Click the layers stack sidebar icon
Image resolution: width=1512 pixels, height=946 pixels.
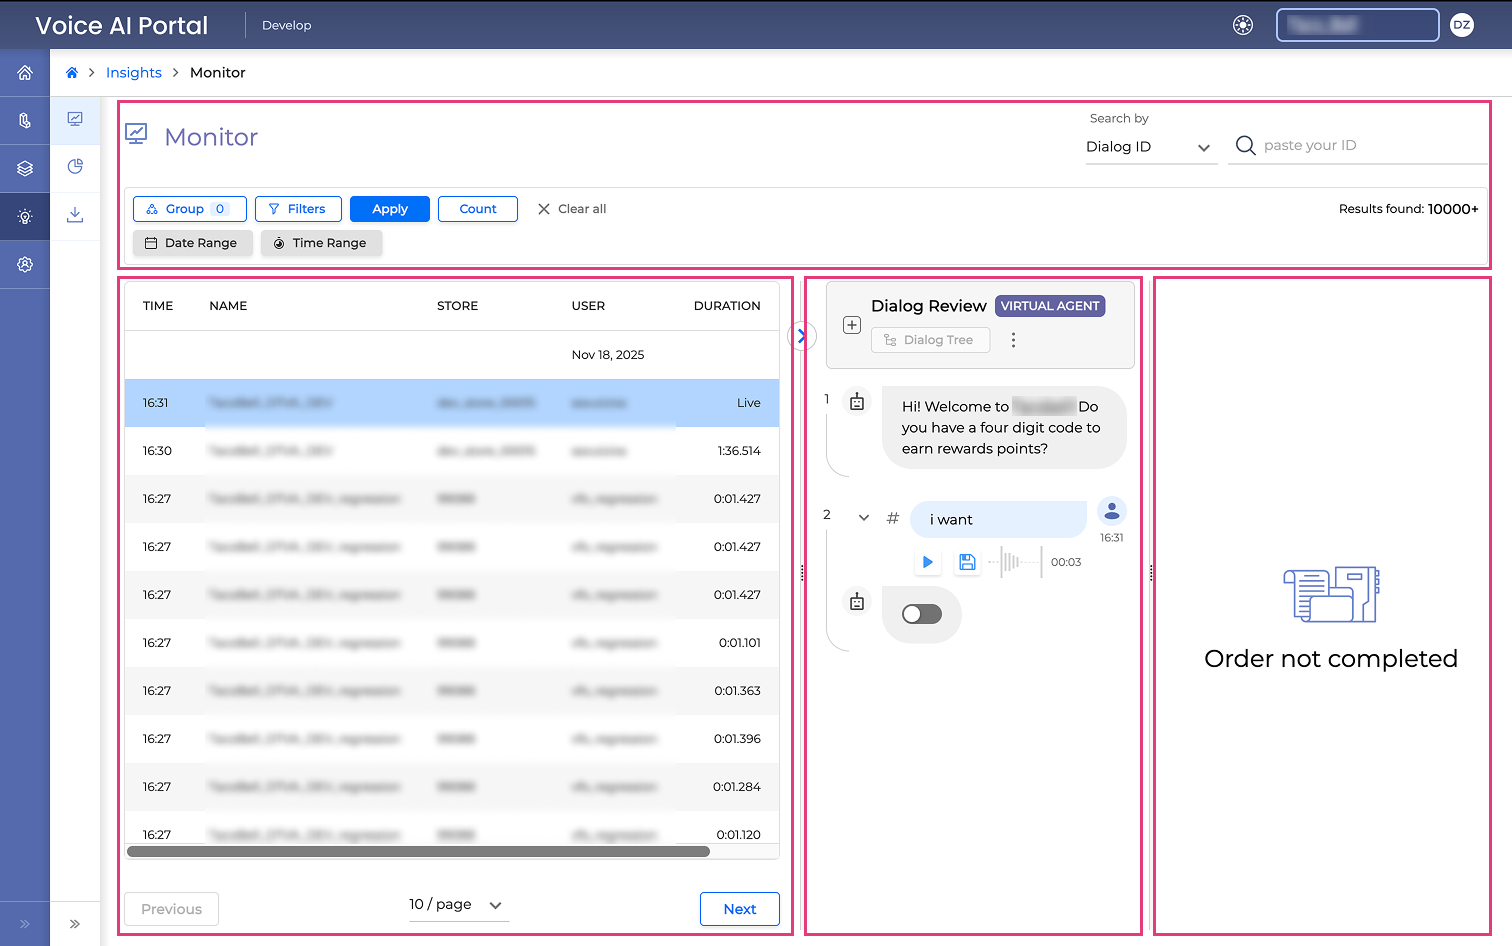click(25, 169)
